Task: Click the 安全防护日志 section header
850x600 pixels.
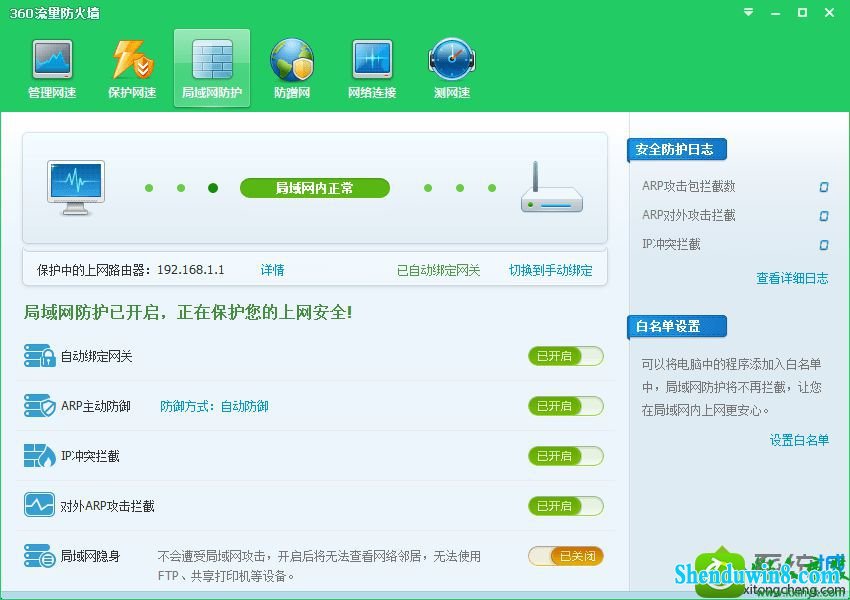Action: pos(677,150)
